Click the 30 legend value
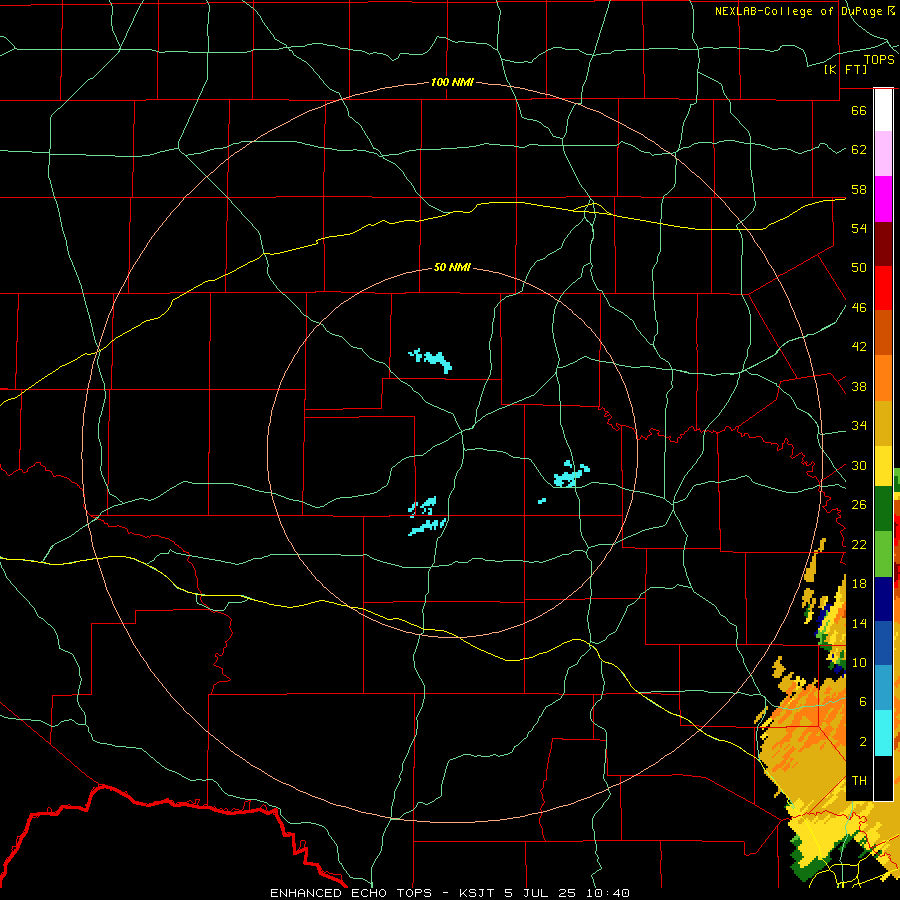The width and height of the screenshot is (900, 900). (859, 465)
